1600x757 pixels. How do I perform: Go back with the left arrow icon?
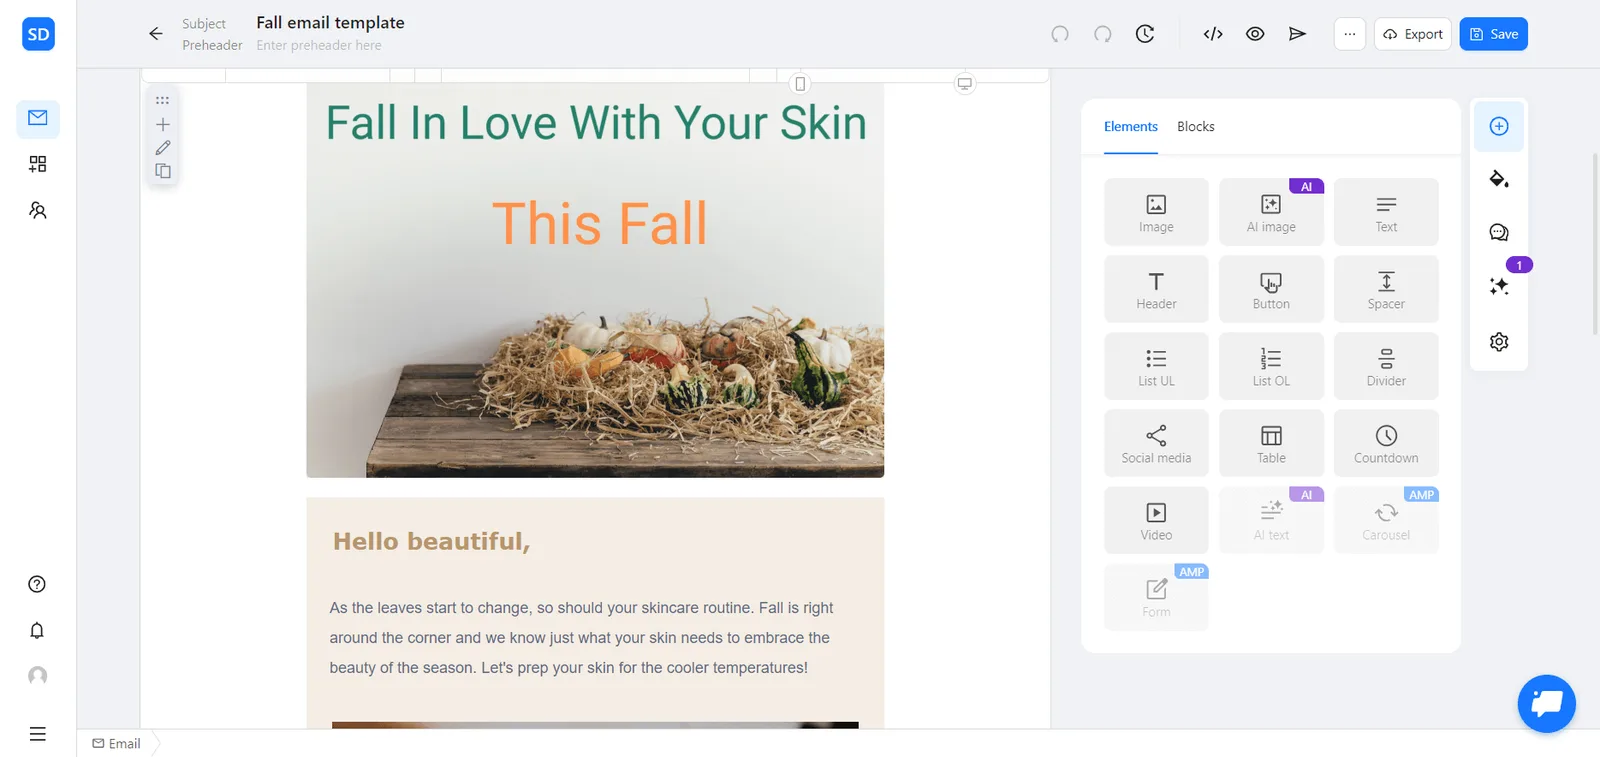[x=156, y=34]
